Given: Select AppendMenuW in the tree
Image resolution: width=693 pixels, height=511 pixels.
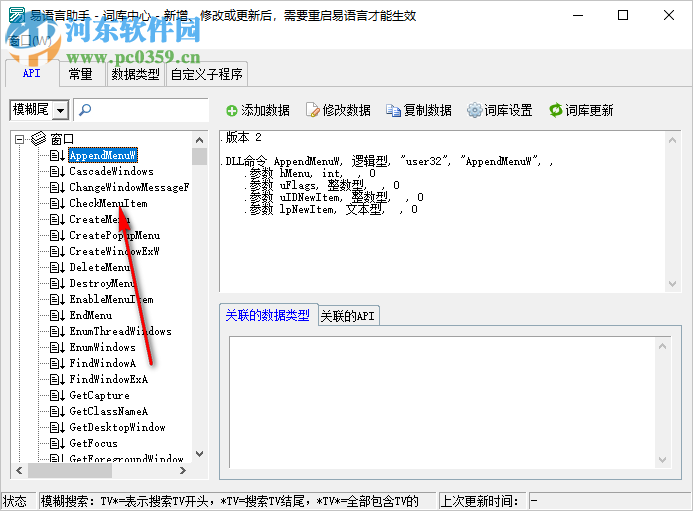Looking at the screenshot, I should pyautogui.click(x=103, y=156).
